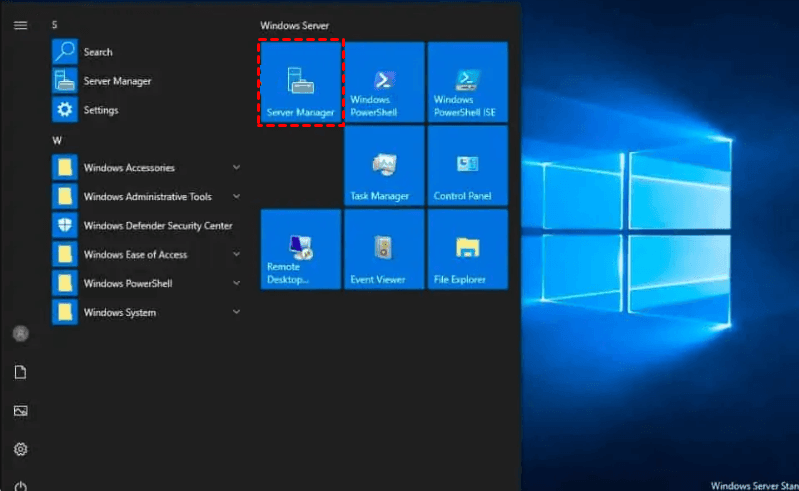Click the 'W' letter group header
799x491 pixels.
(x=57, y=141)
